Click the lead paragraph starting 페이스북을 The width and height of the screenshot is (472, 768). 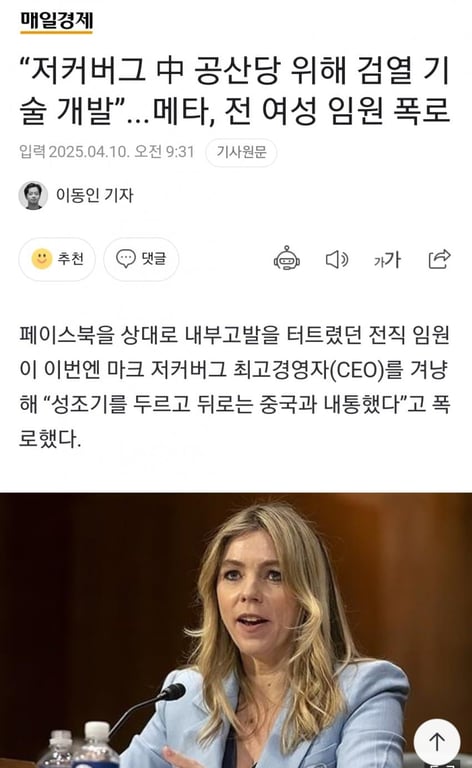(x=235, y=386)
